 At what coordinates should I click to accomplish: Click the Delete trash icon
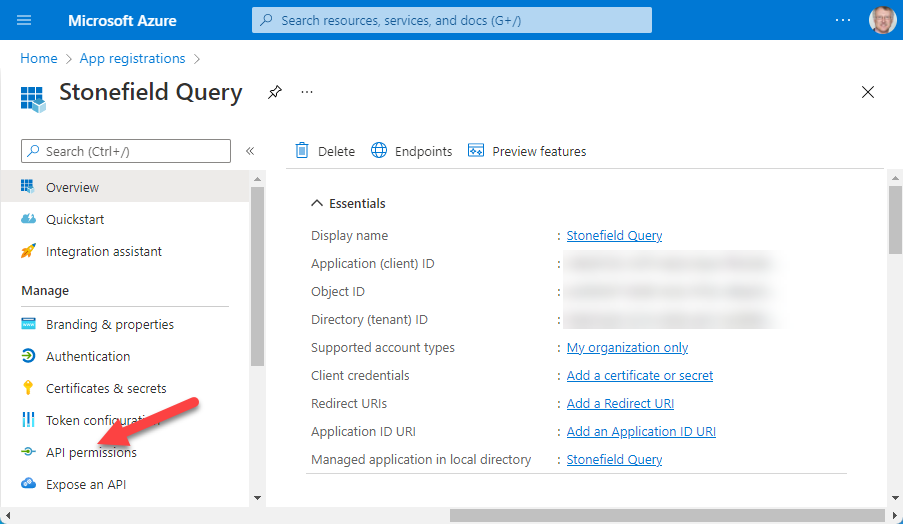302,151
